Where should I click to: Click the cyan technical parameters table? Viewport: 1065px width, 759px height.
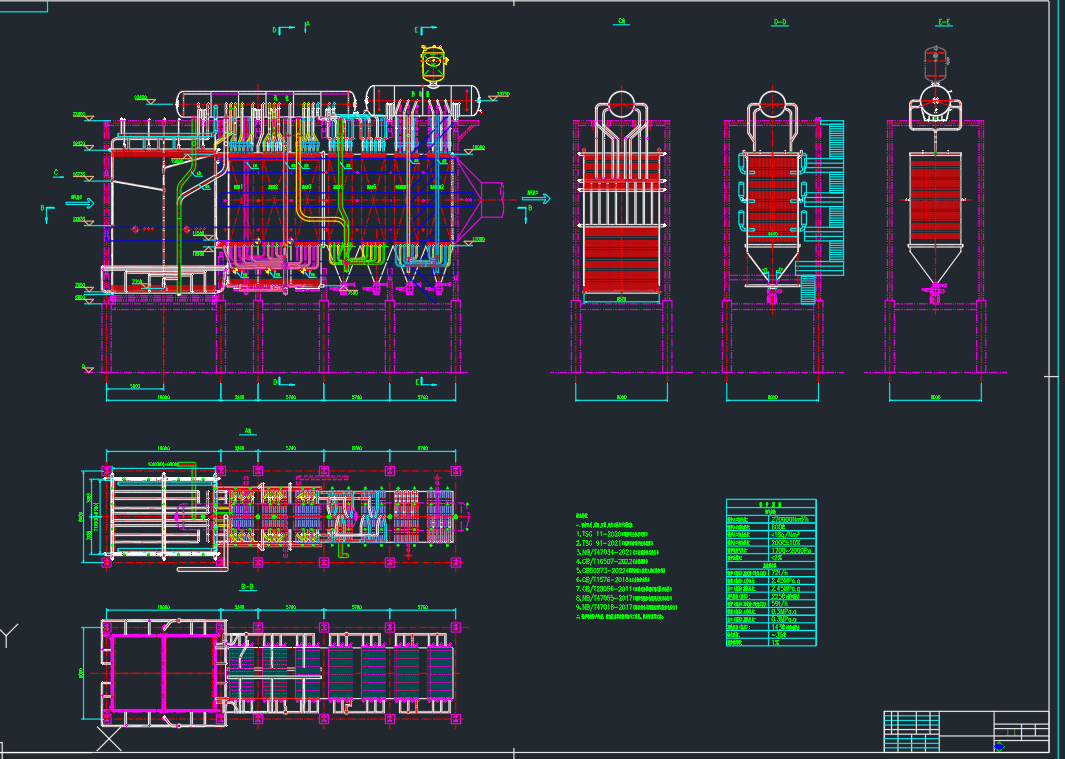(770, 573)
